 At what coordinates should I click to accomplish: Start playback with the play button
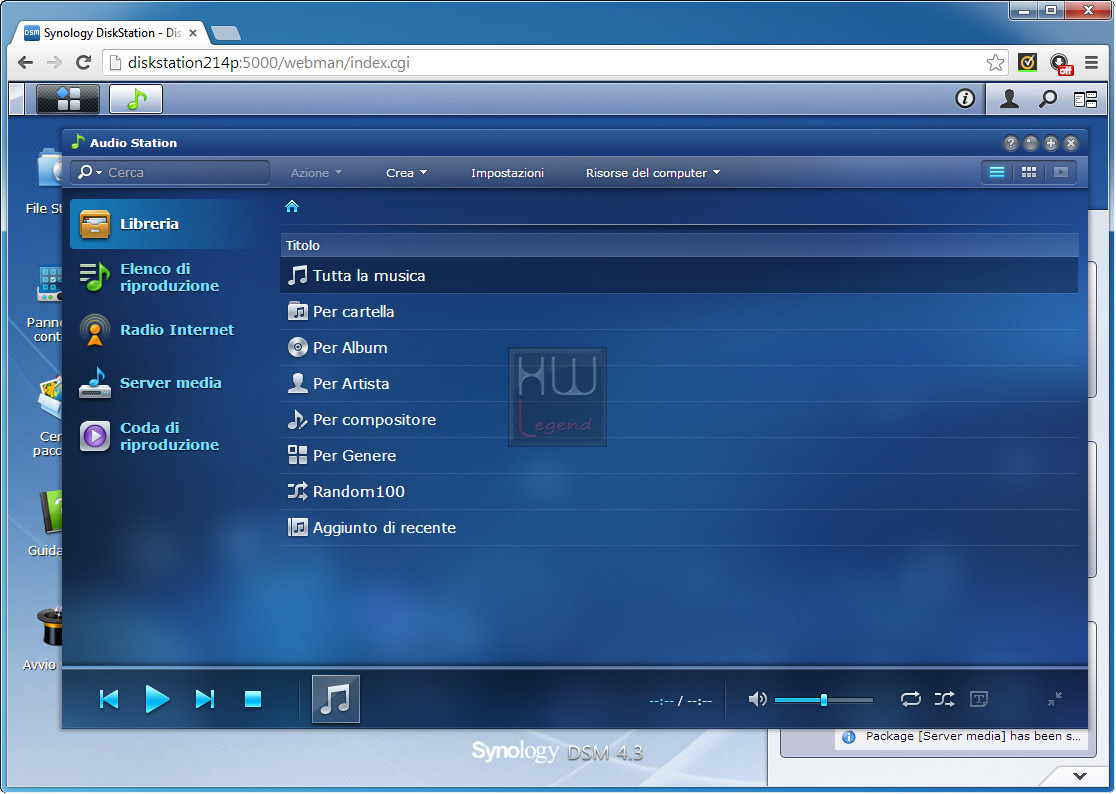click(x=157, y=699)
